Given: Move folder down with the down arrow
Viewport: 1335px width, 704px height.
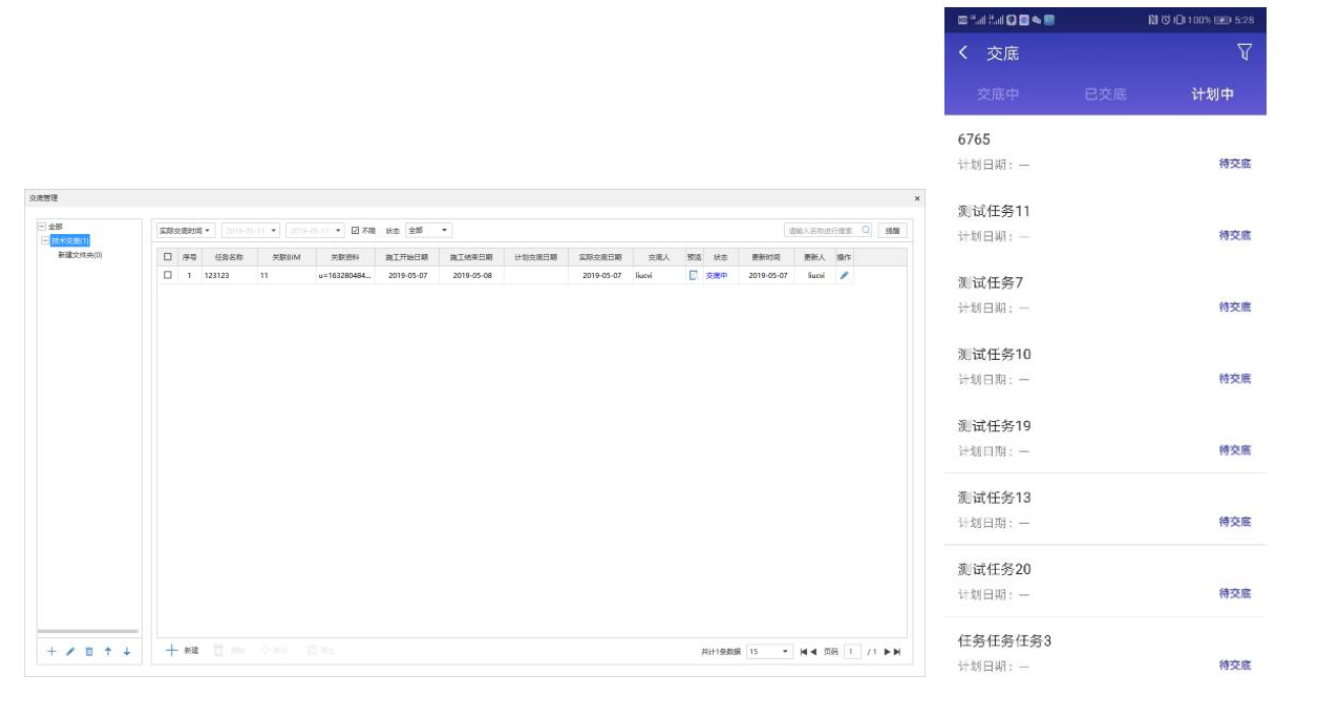Looking at the screenshot, I should (127, 651).
